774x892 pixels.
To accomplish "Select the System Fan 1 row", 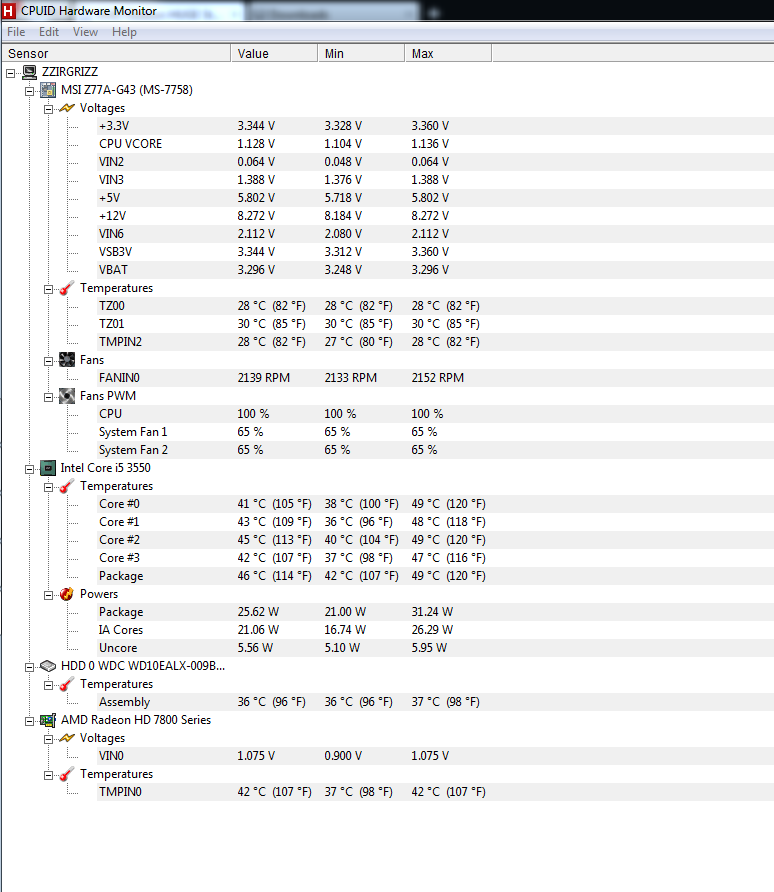I will (x=435, y=432).
